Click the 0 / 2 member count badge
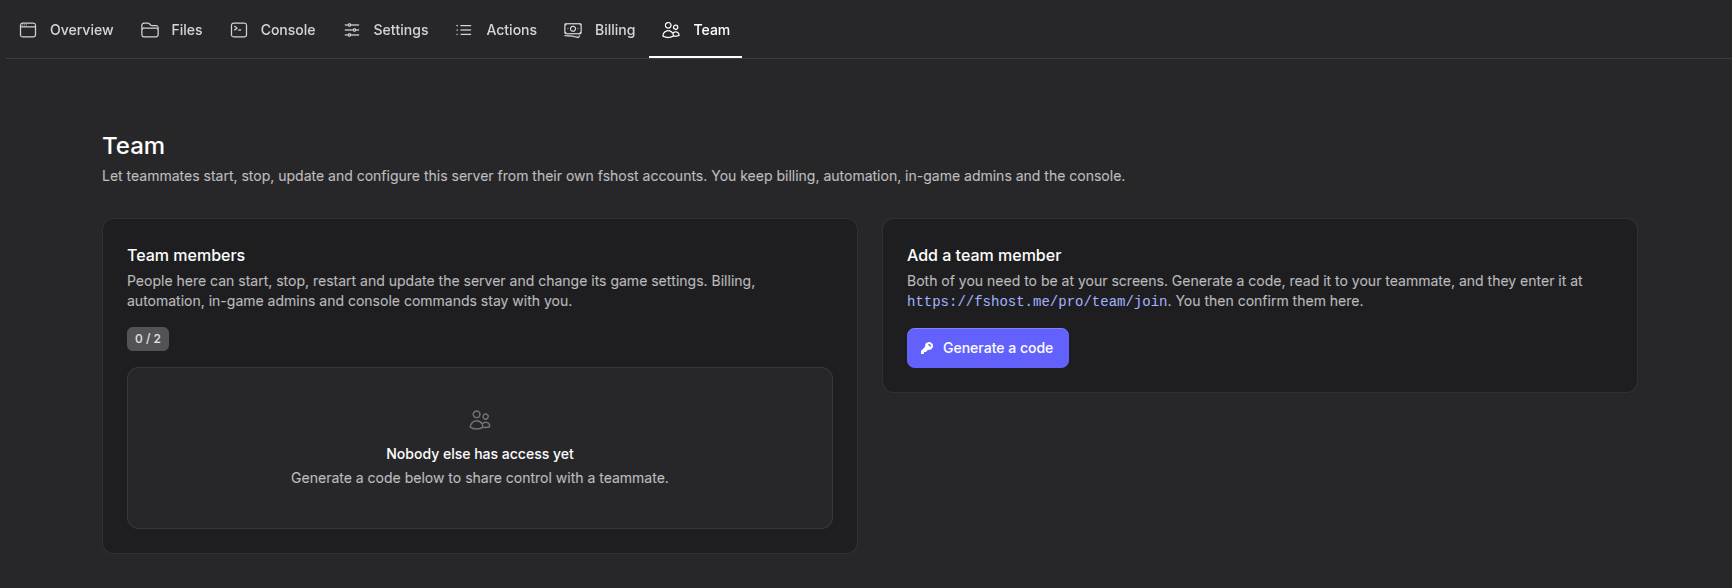 click(x=148, y=339)
